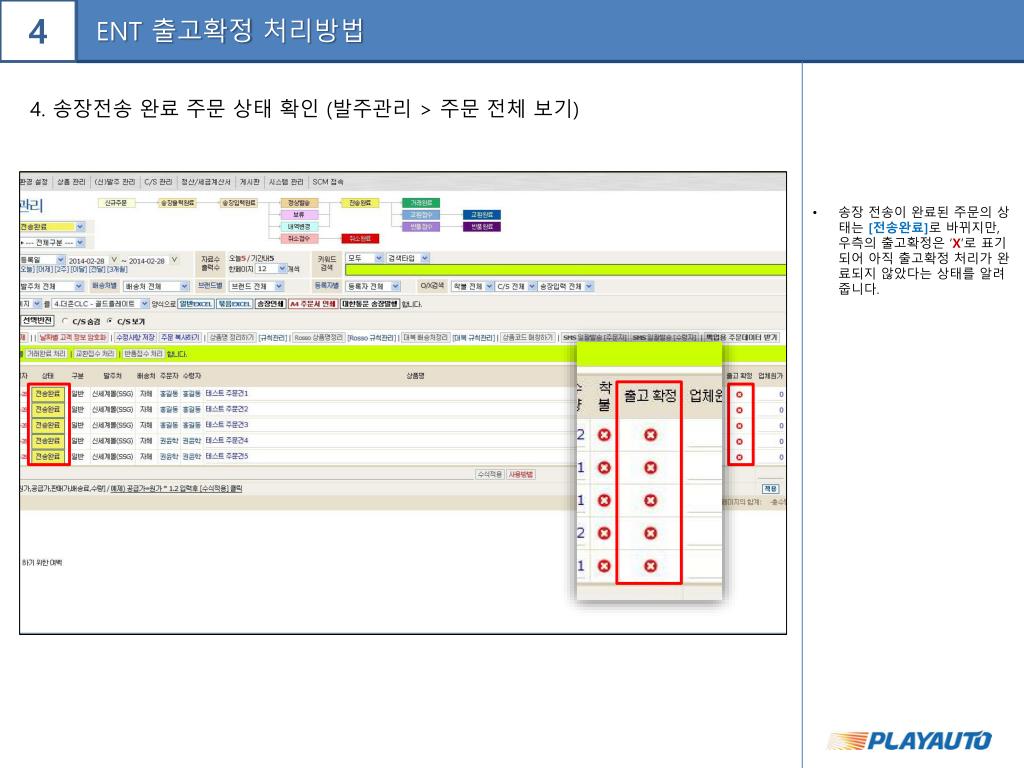Click the green 거래완료 status box
The width and height of the screenshot is (1024, 768).
point(421,203)
